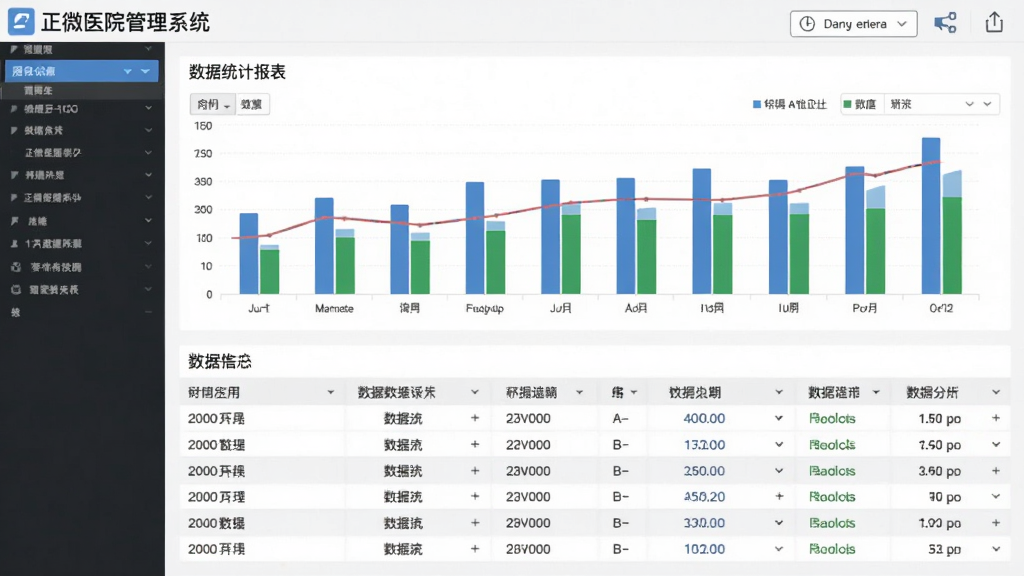Open the first chart toolbar dropdown tab

coord(212,104)
